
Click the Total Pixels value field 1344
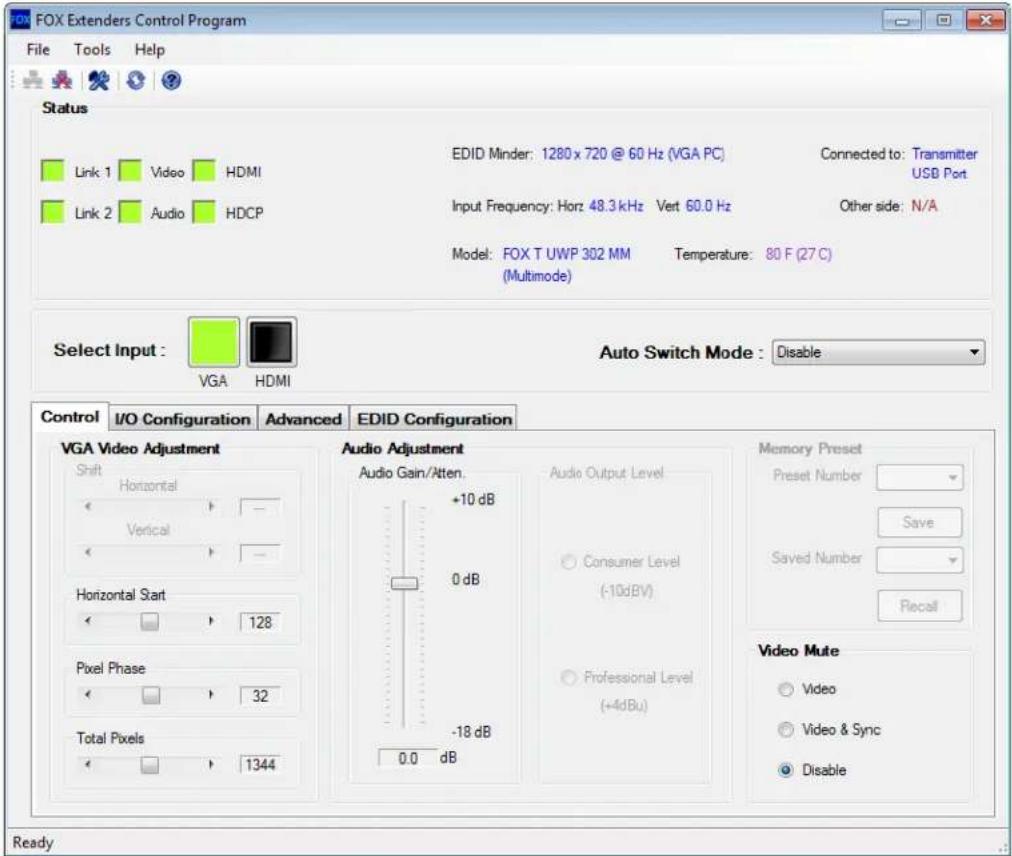(x=260, y=765)
